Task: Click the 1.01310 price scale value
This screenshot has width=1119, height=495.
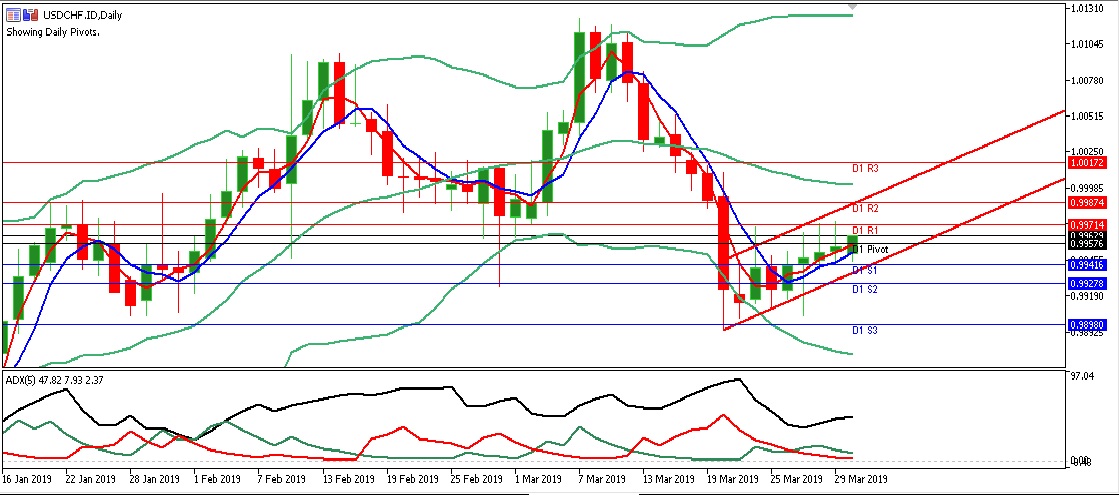Action: coord(1087,9)
